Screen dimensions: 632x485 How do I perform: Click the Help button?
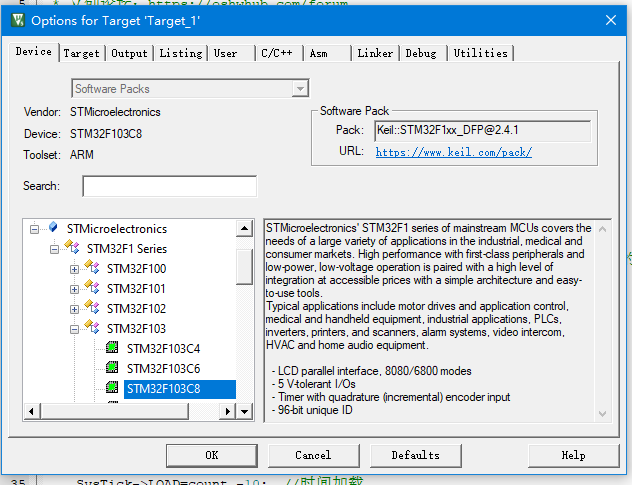(573, 456)
